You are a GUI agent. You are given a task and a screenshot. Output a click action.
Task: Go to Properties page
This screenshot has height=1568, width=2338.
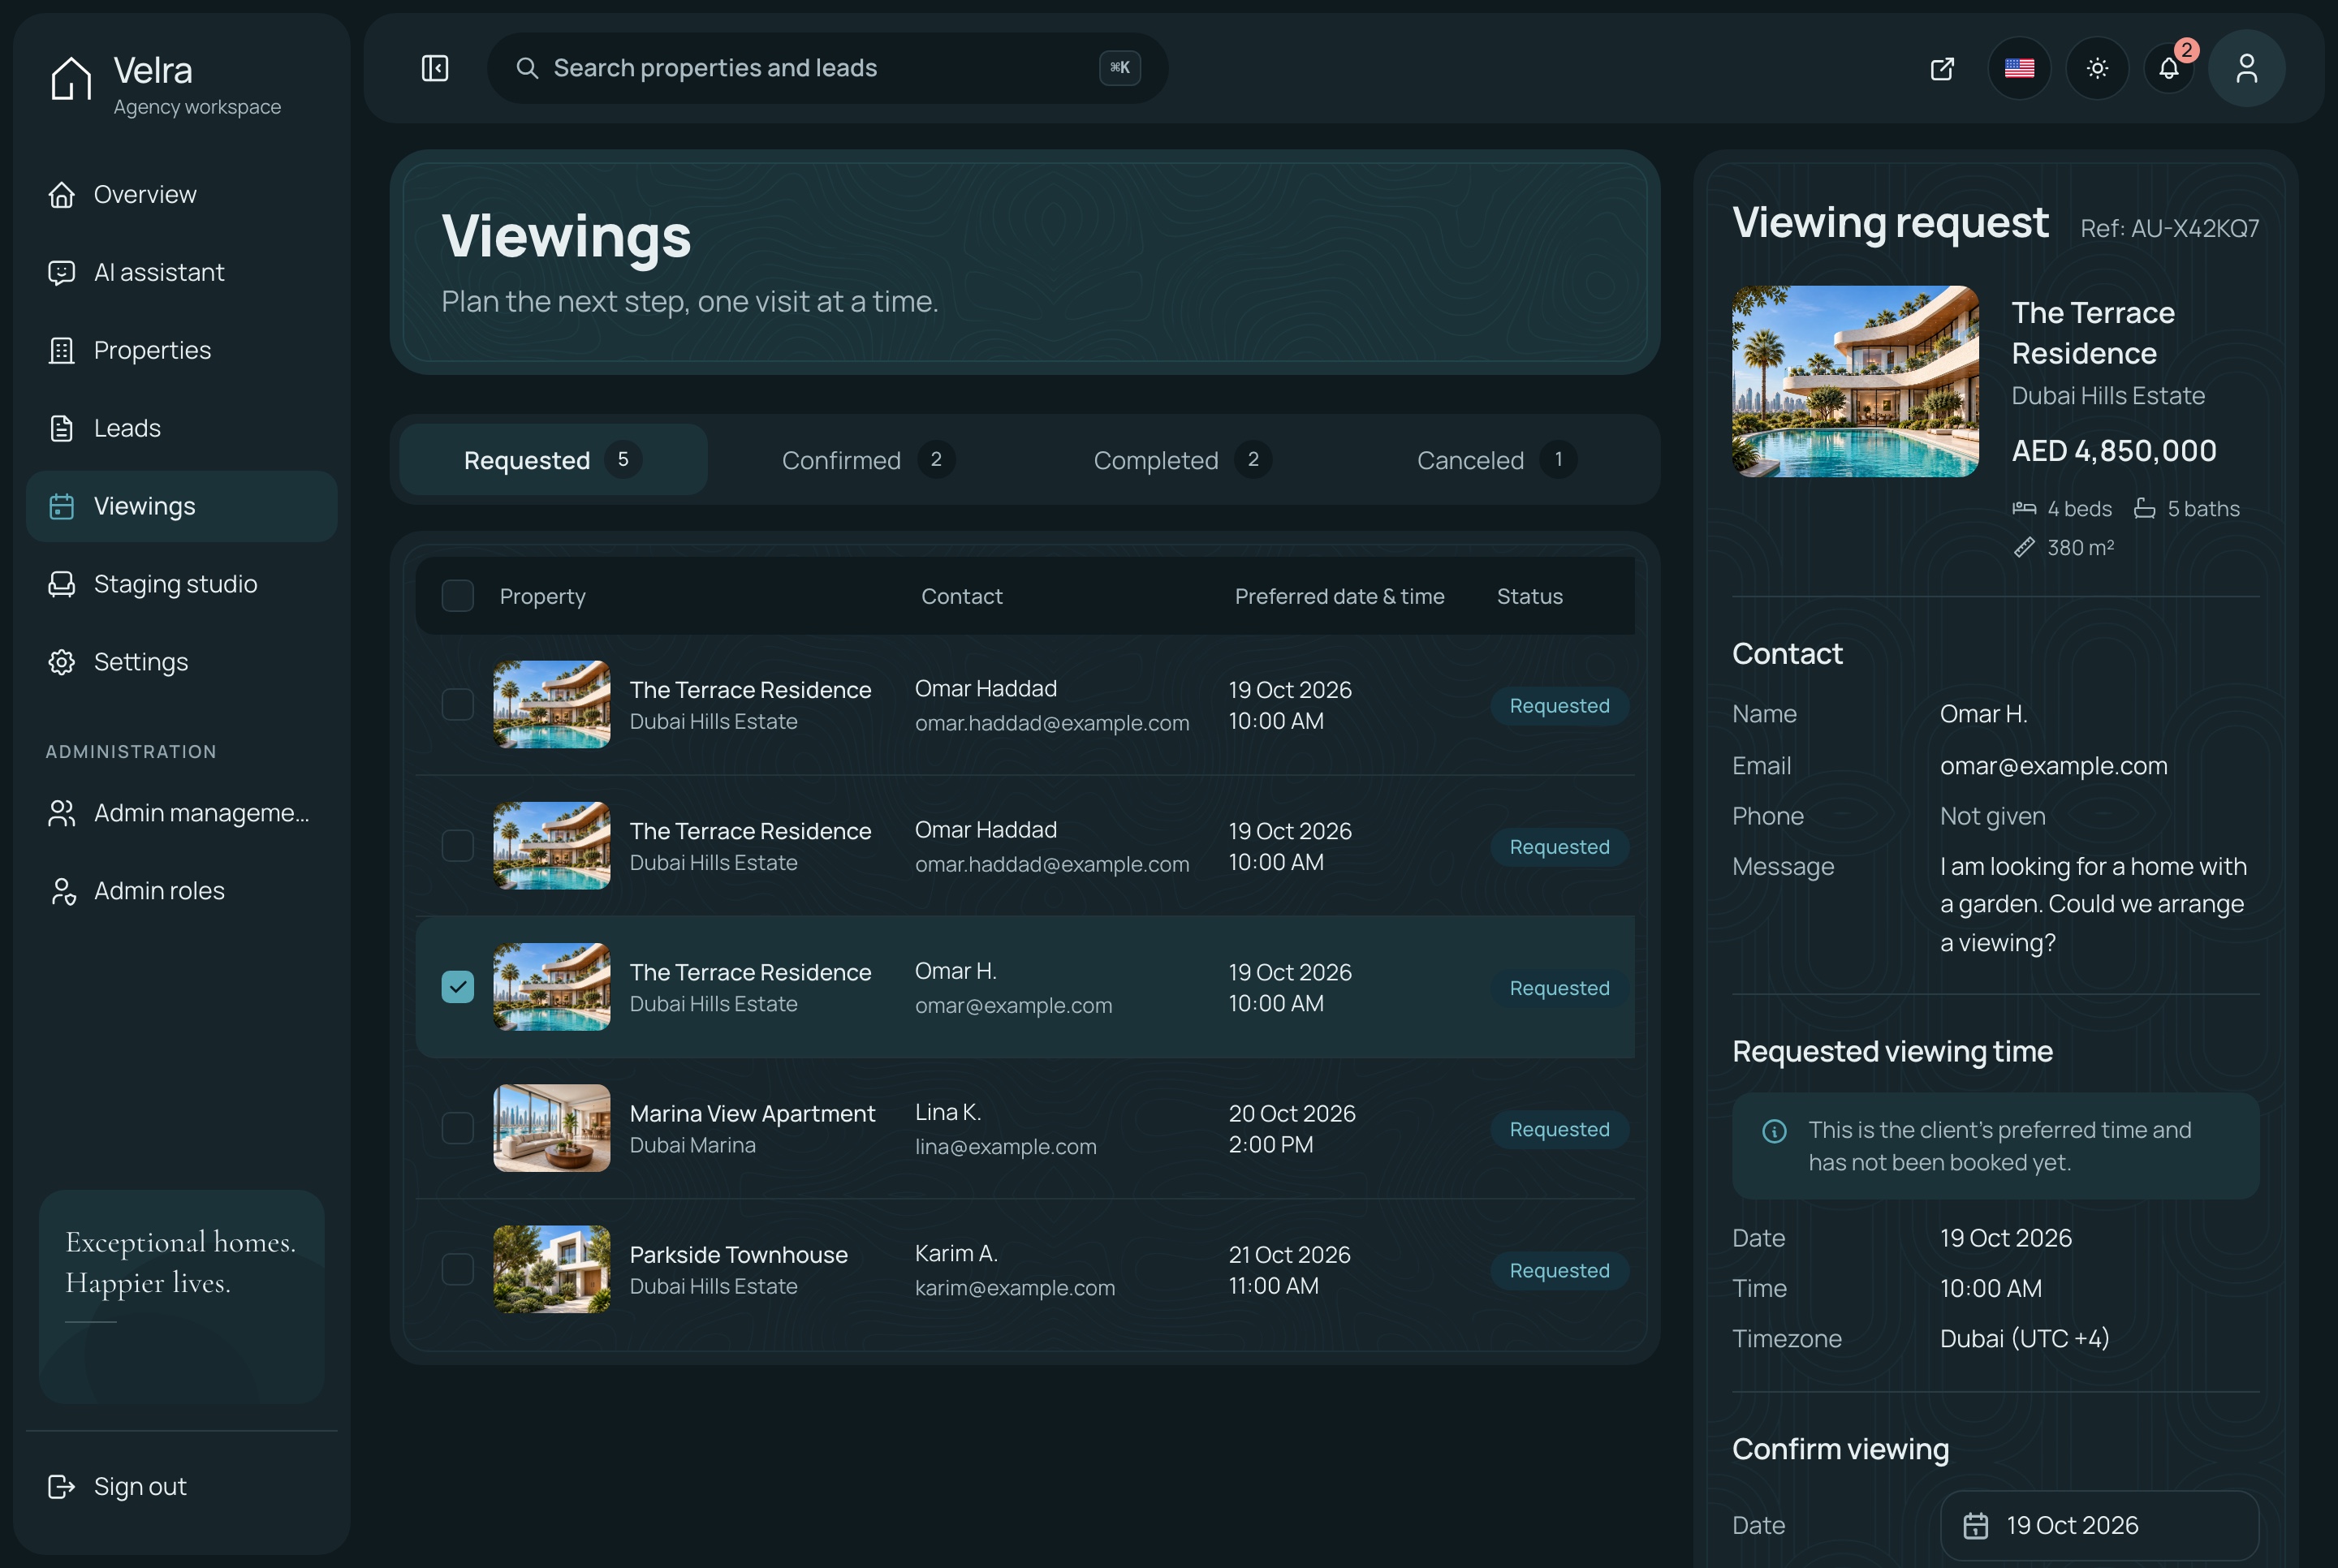[x=181, y=350]
